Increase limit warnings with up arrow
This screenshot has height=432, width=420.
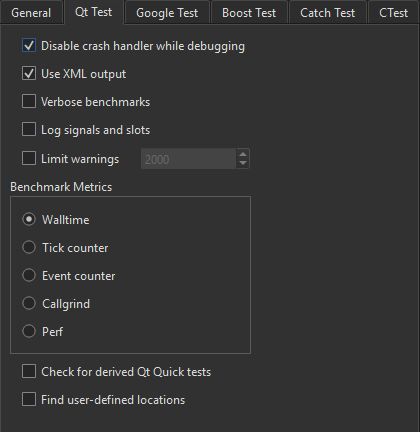pyautogui.click(x=243, y=154)
